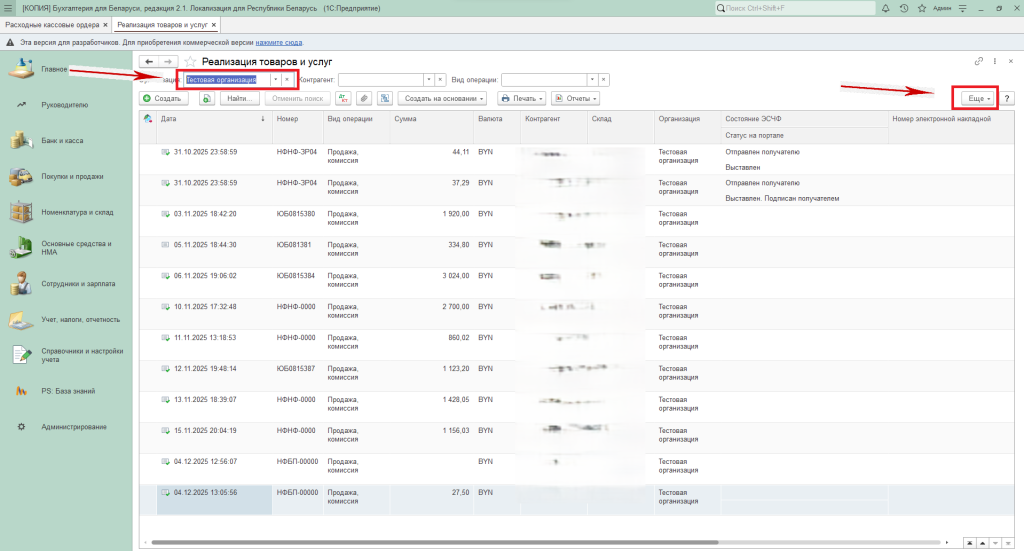Click the Дт/Кт postings icon
Image resolution: width=1024 pixels, height=551 pixels.
pos(344,99)
